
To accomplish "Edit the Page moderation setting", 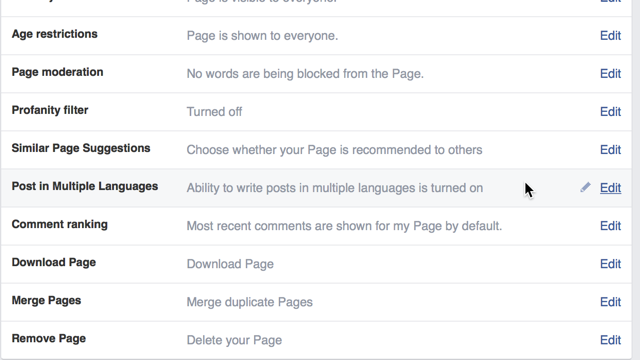I will pos(610,74).
